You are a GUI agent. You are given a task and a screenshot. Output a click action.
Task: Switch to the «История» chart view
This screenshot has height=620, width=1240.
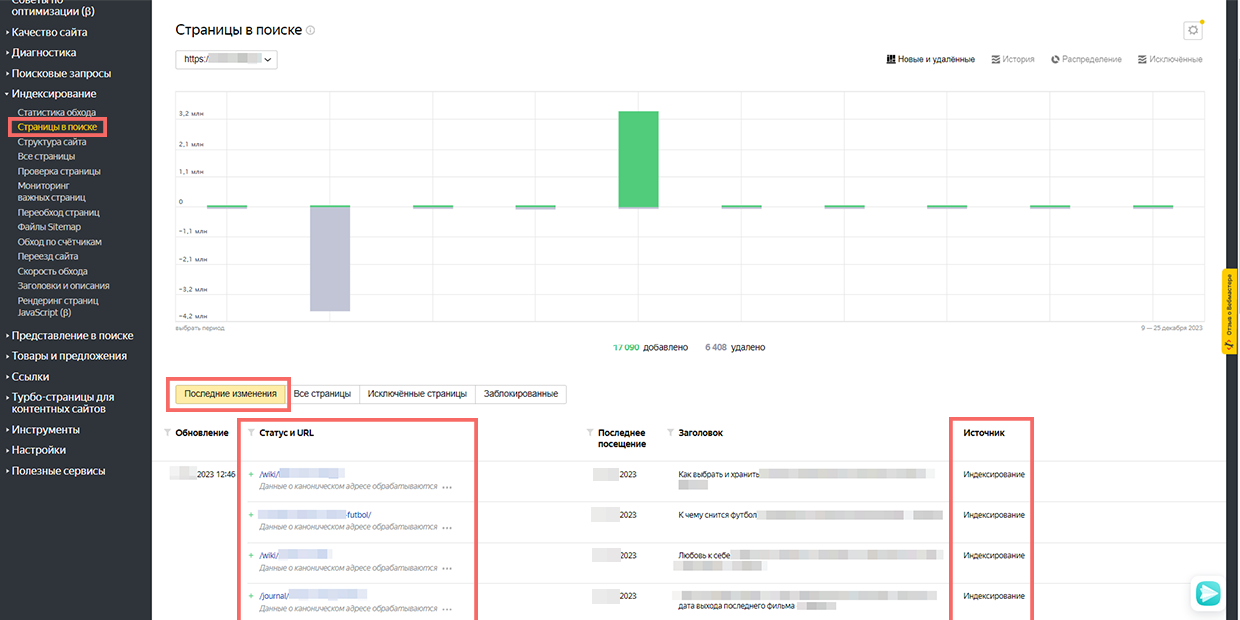[x=1013, y=60]
